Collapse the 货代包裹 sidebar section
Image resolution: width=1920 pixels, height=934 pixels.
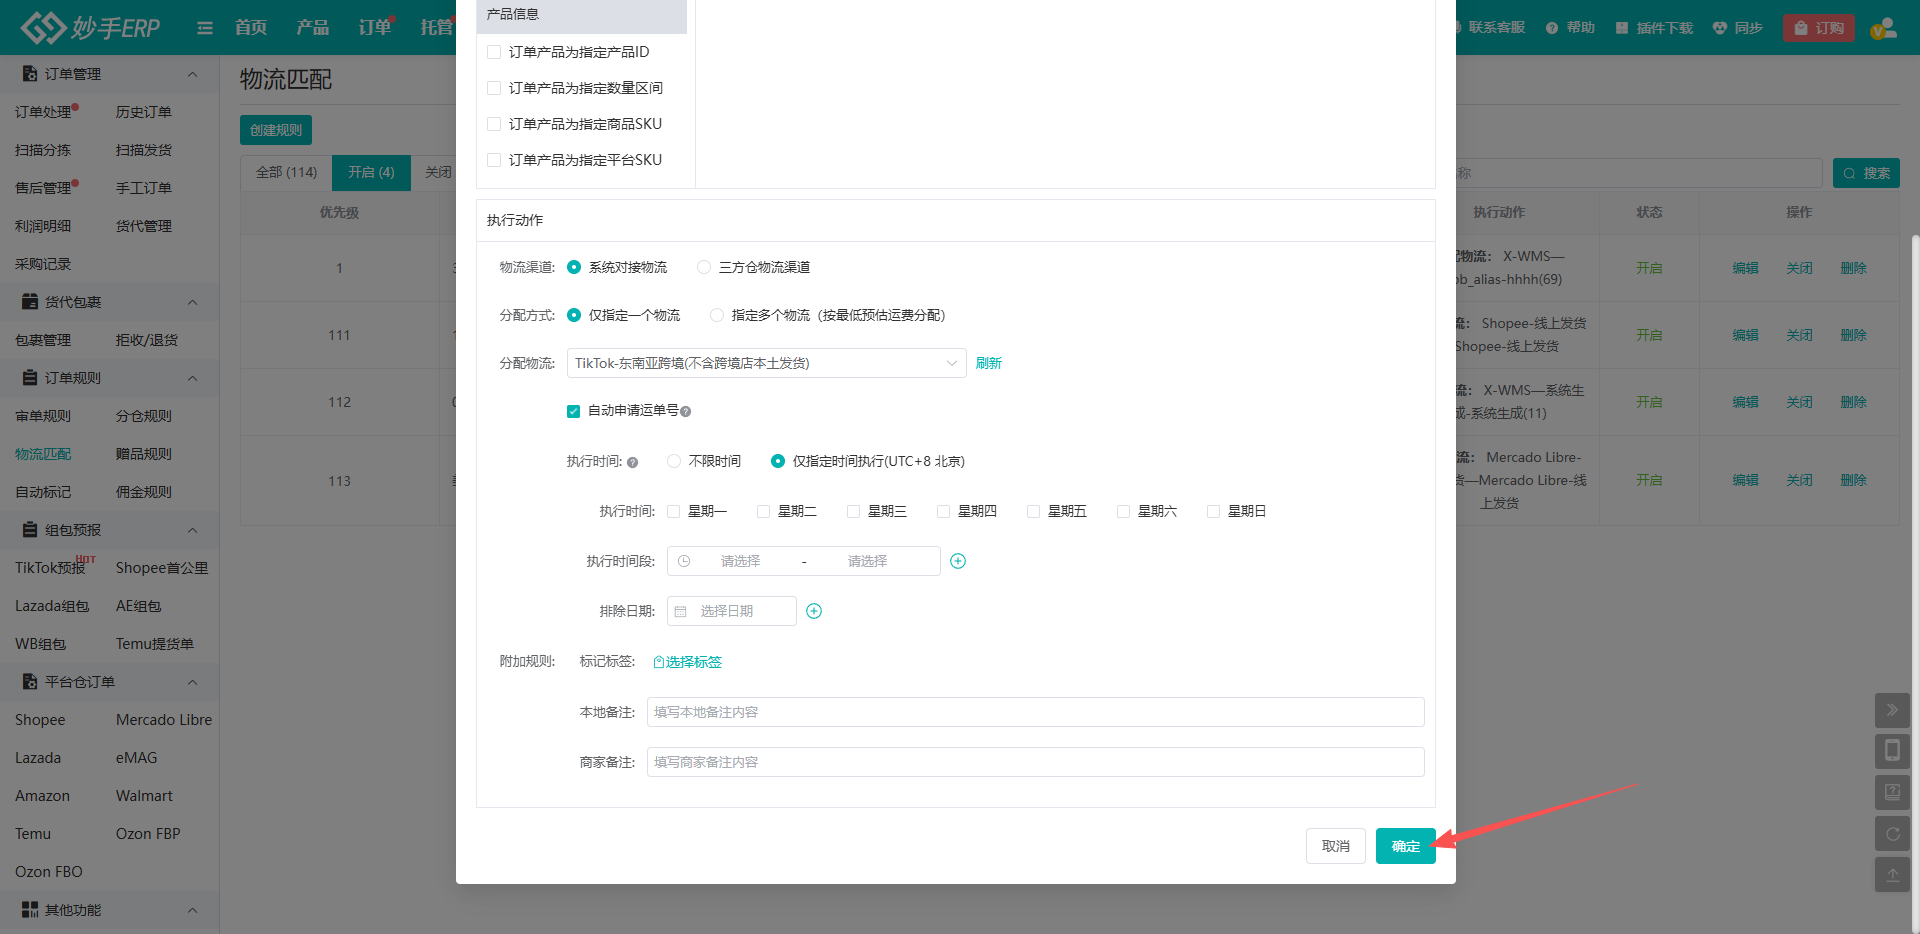coord(192,302)
